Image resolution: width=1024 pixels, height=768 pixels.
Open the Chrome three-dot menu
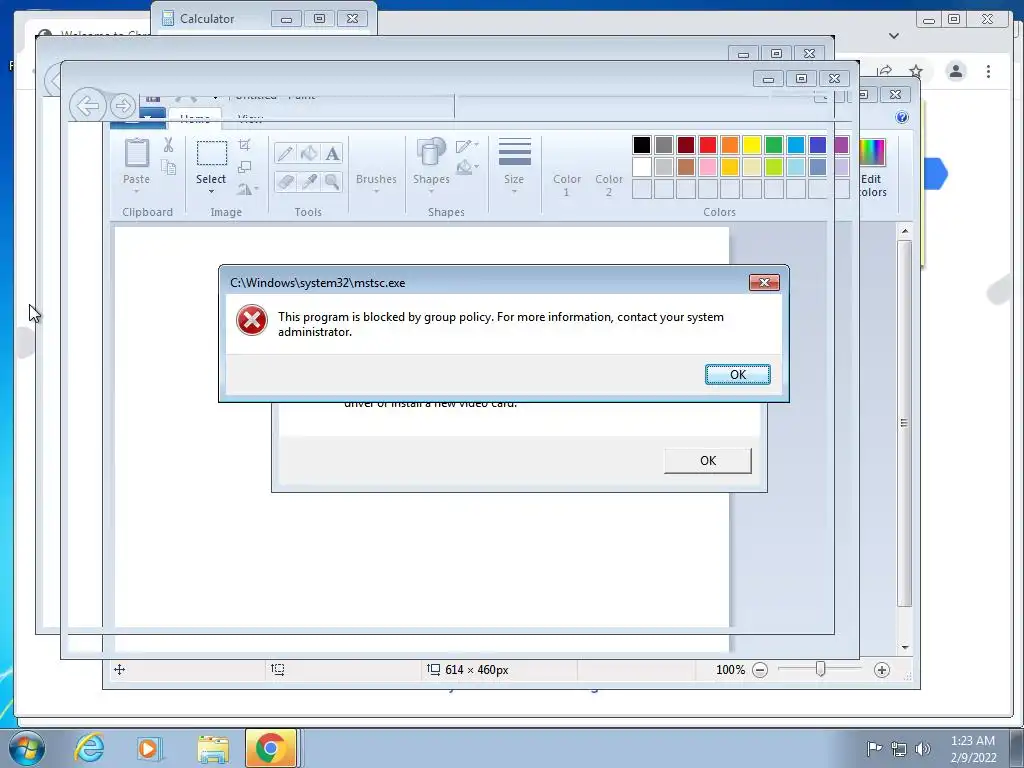(988, 71)
